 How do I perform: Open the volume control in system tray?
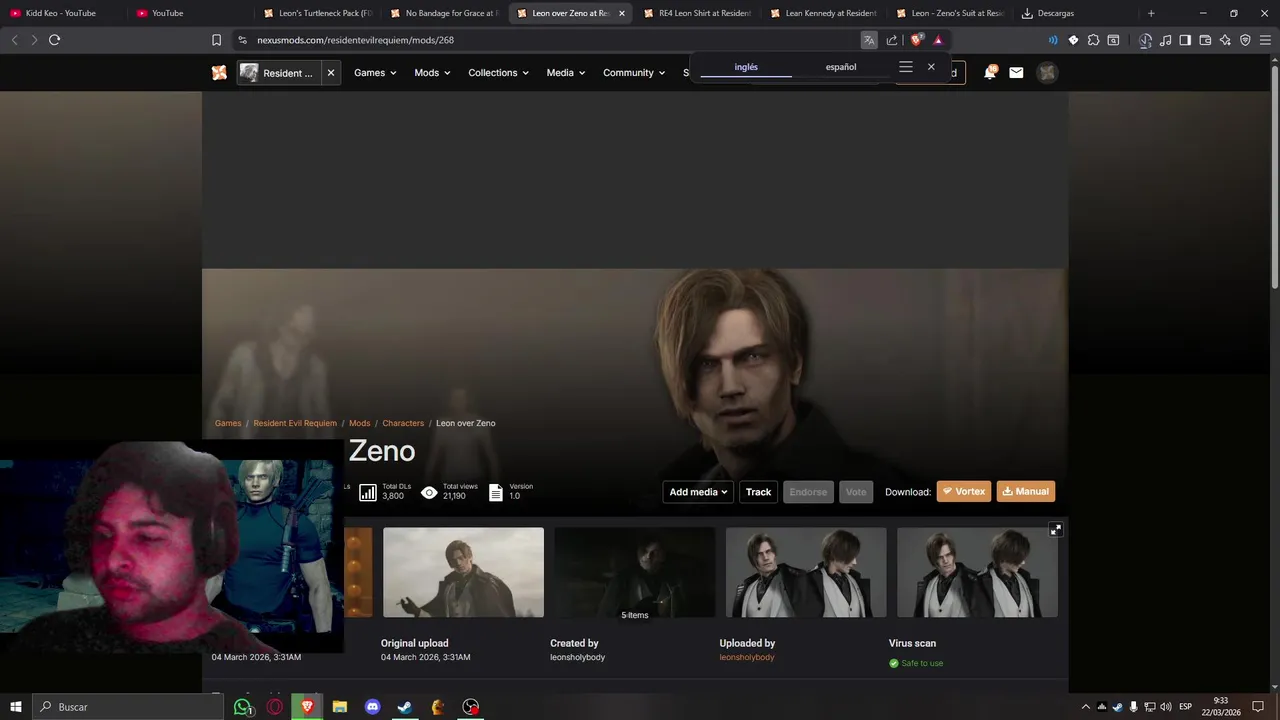coord(1166,707)
